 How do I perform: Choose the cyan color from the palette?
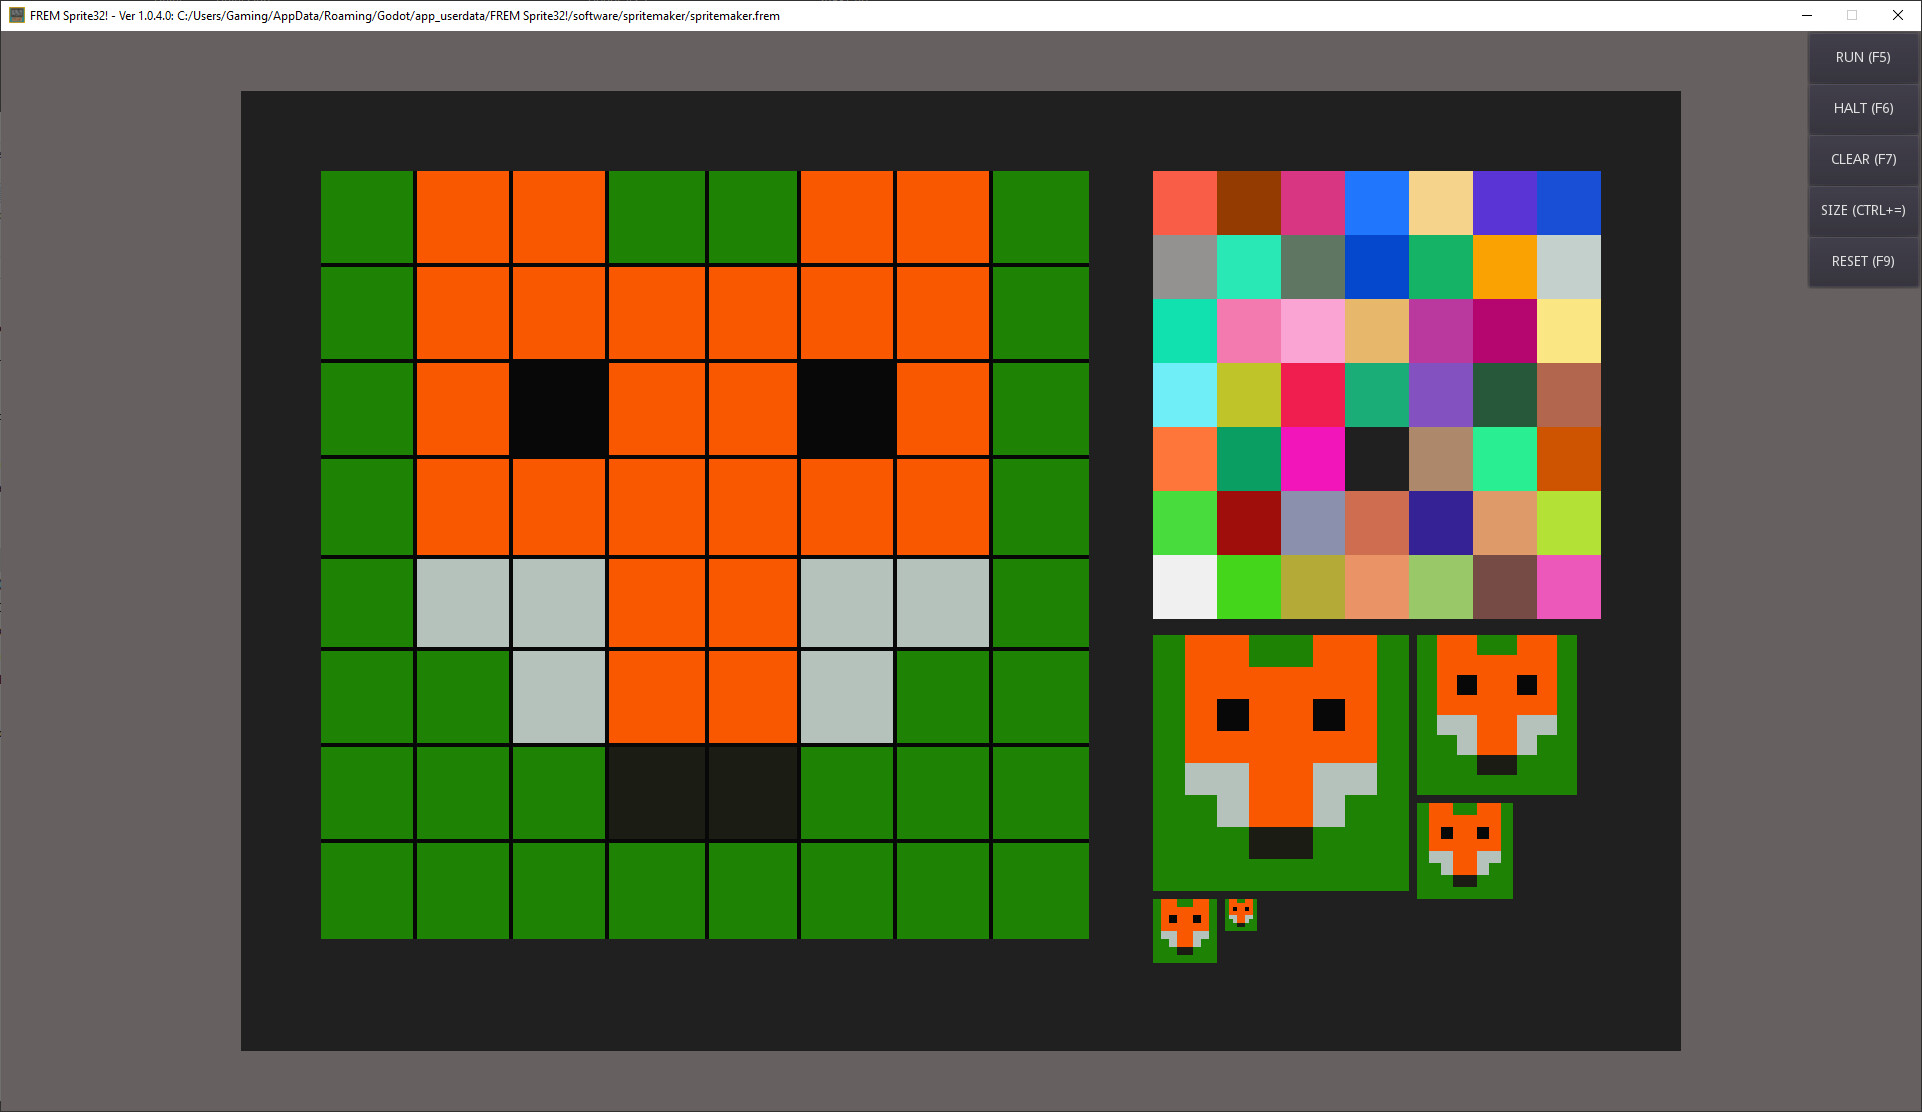[x=1185, y=395]
